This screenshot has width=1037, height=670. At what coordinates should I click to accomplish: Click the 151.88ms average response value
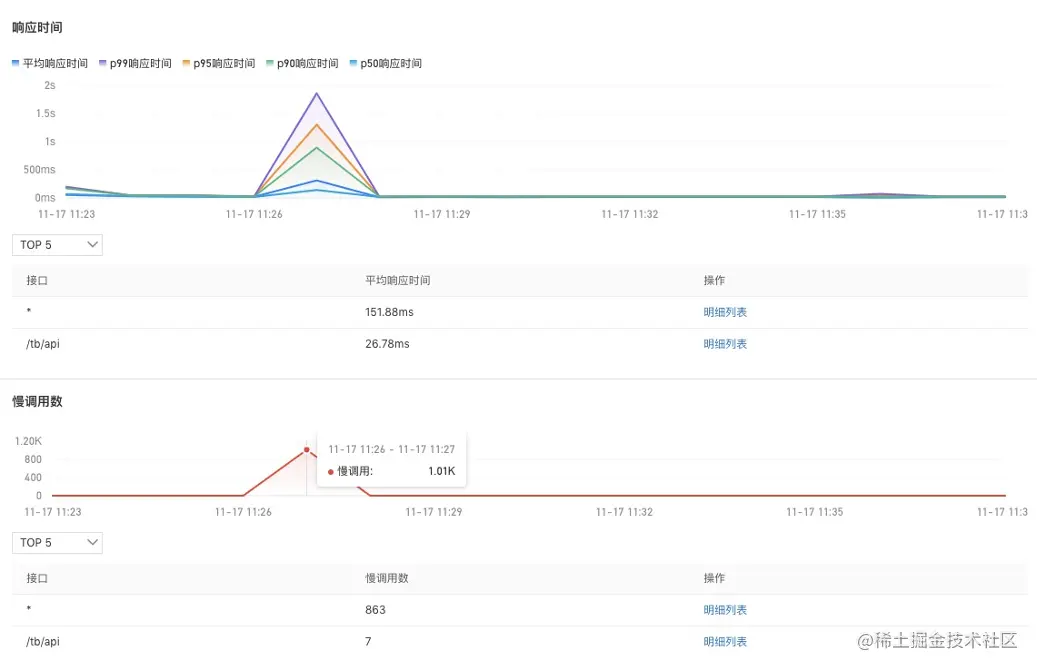(389, 312)
